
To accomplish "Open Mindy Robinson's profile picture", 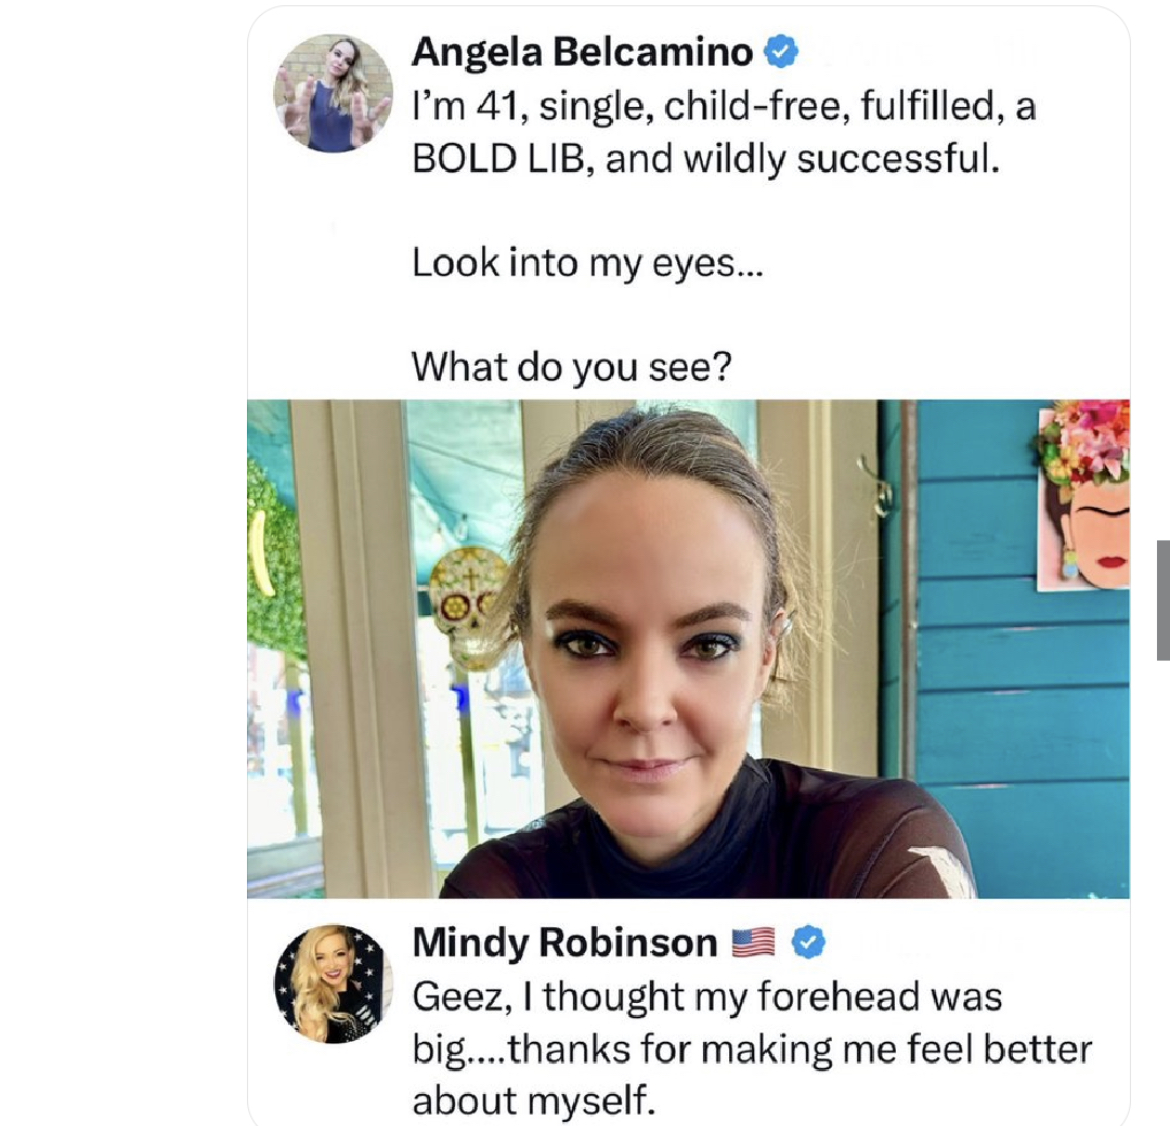I will pos(333,984).
